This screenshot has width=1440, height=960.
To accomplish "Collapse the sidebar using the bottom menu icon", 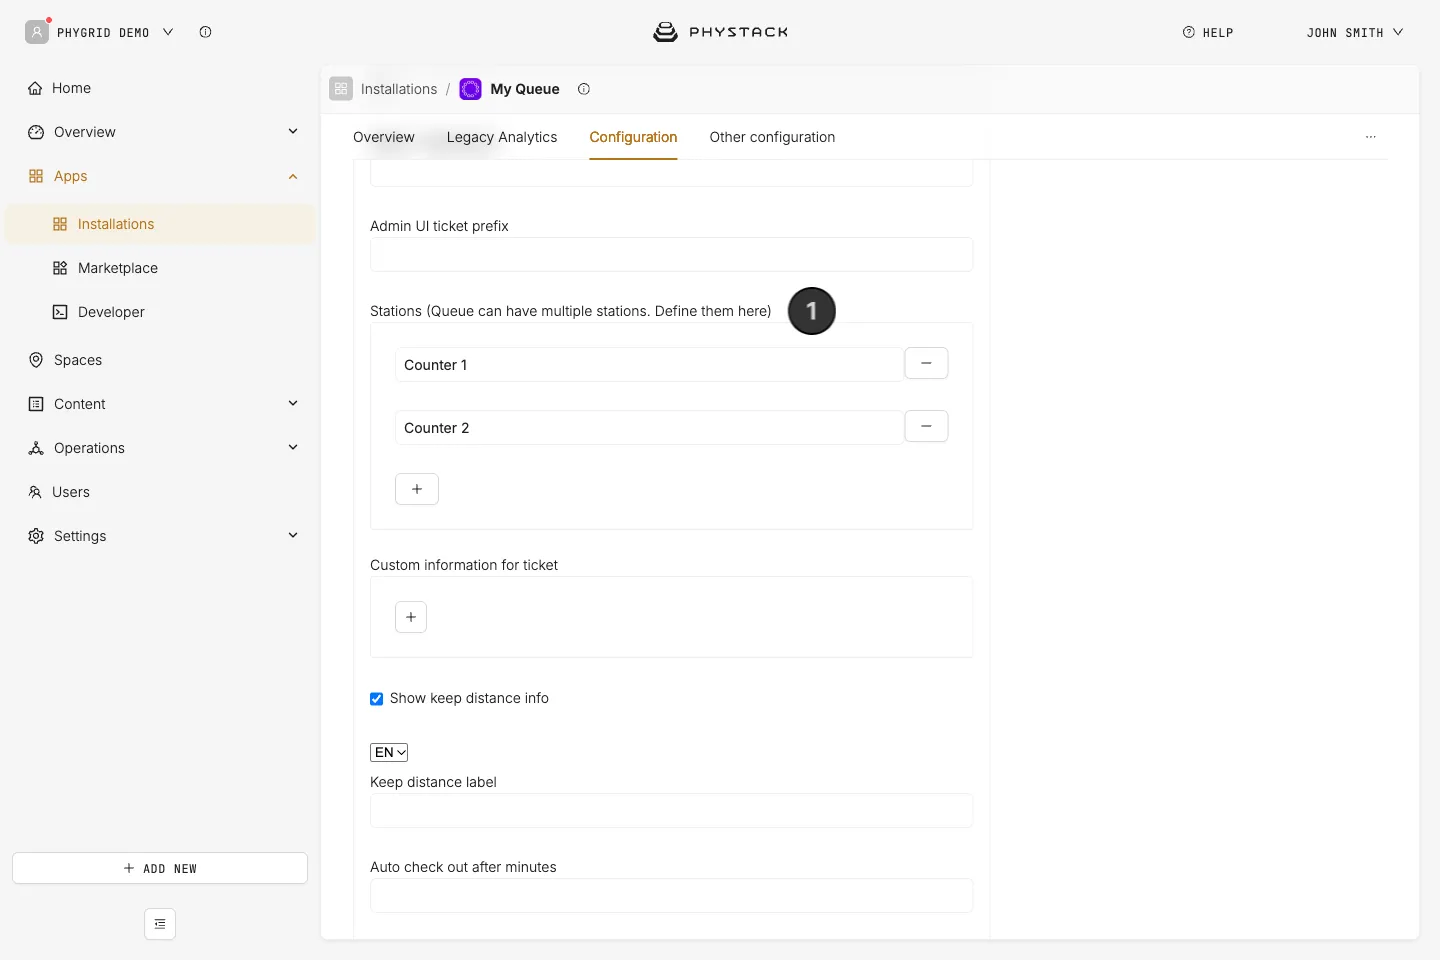I will 160,924.
